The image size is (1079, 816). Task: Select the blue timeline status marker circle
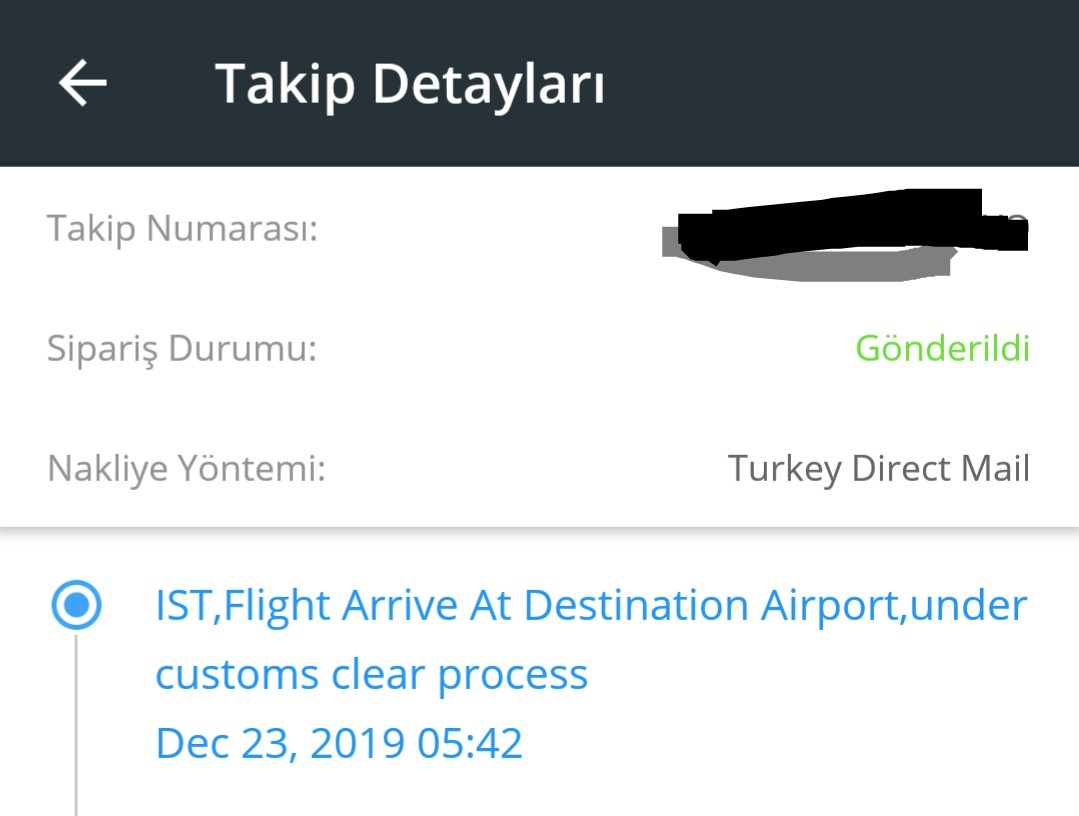click(x=76, y=605)
